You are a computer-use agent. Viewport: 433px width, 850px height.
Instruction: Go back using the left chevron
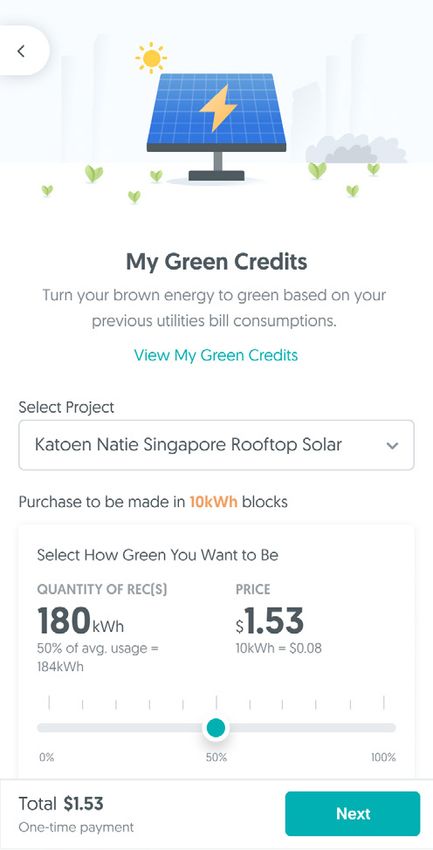pyautogui.click(x=21, y=51)
